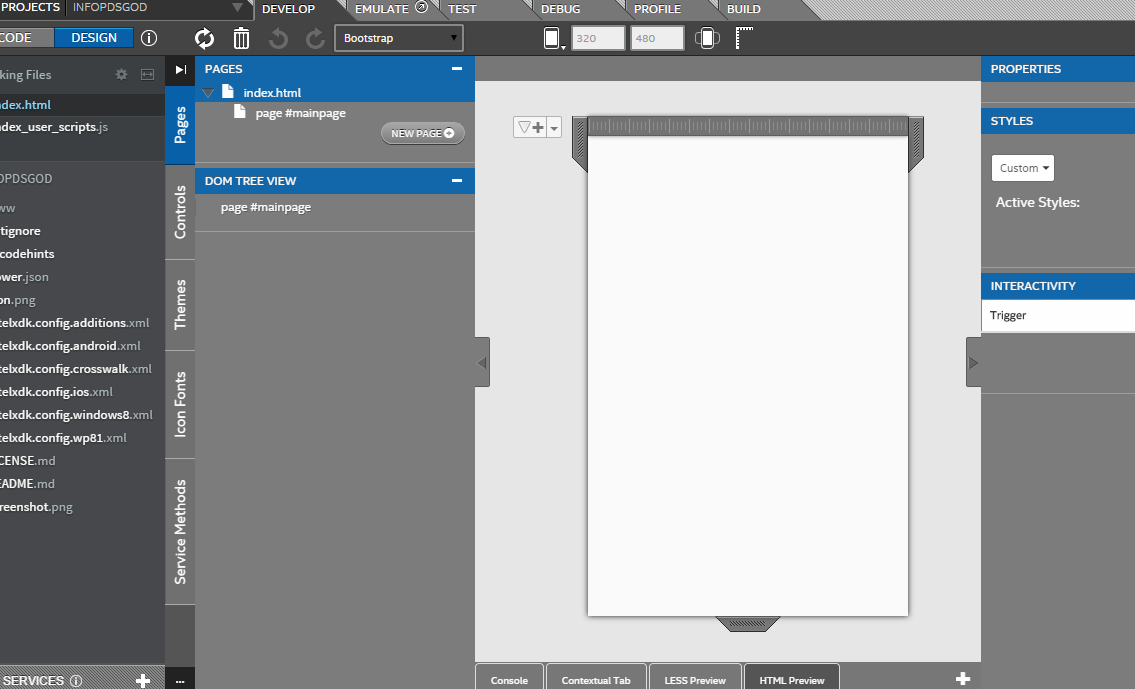Screen dimensions: 1135x689
Task: Open the Custom styles dropdown
Action: point(1023,168)
